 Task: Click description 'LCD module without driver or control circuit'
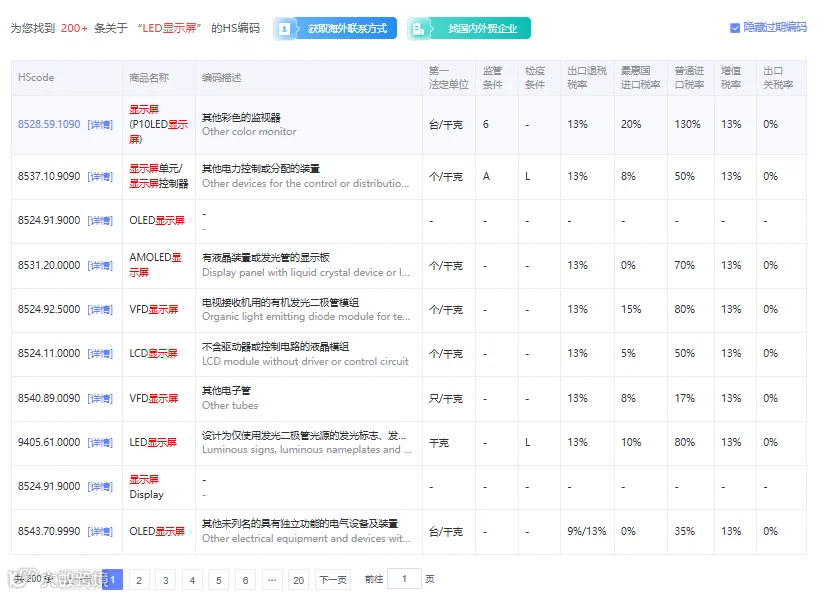coord(305,362)
